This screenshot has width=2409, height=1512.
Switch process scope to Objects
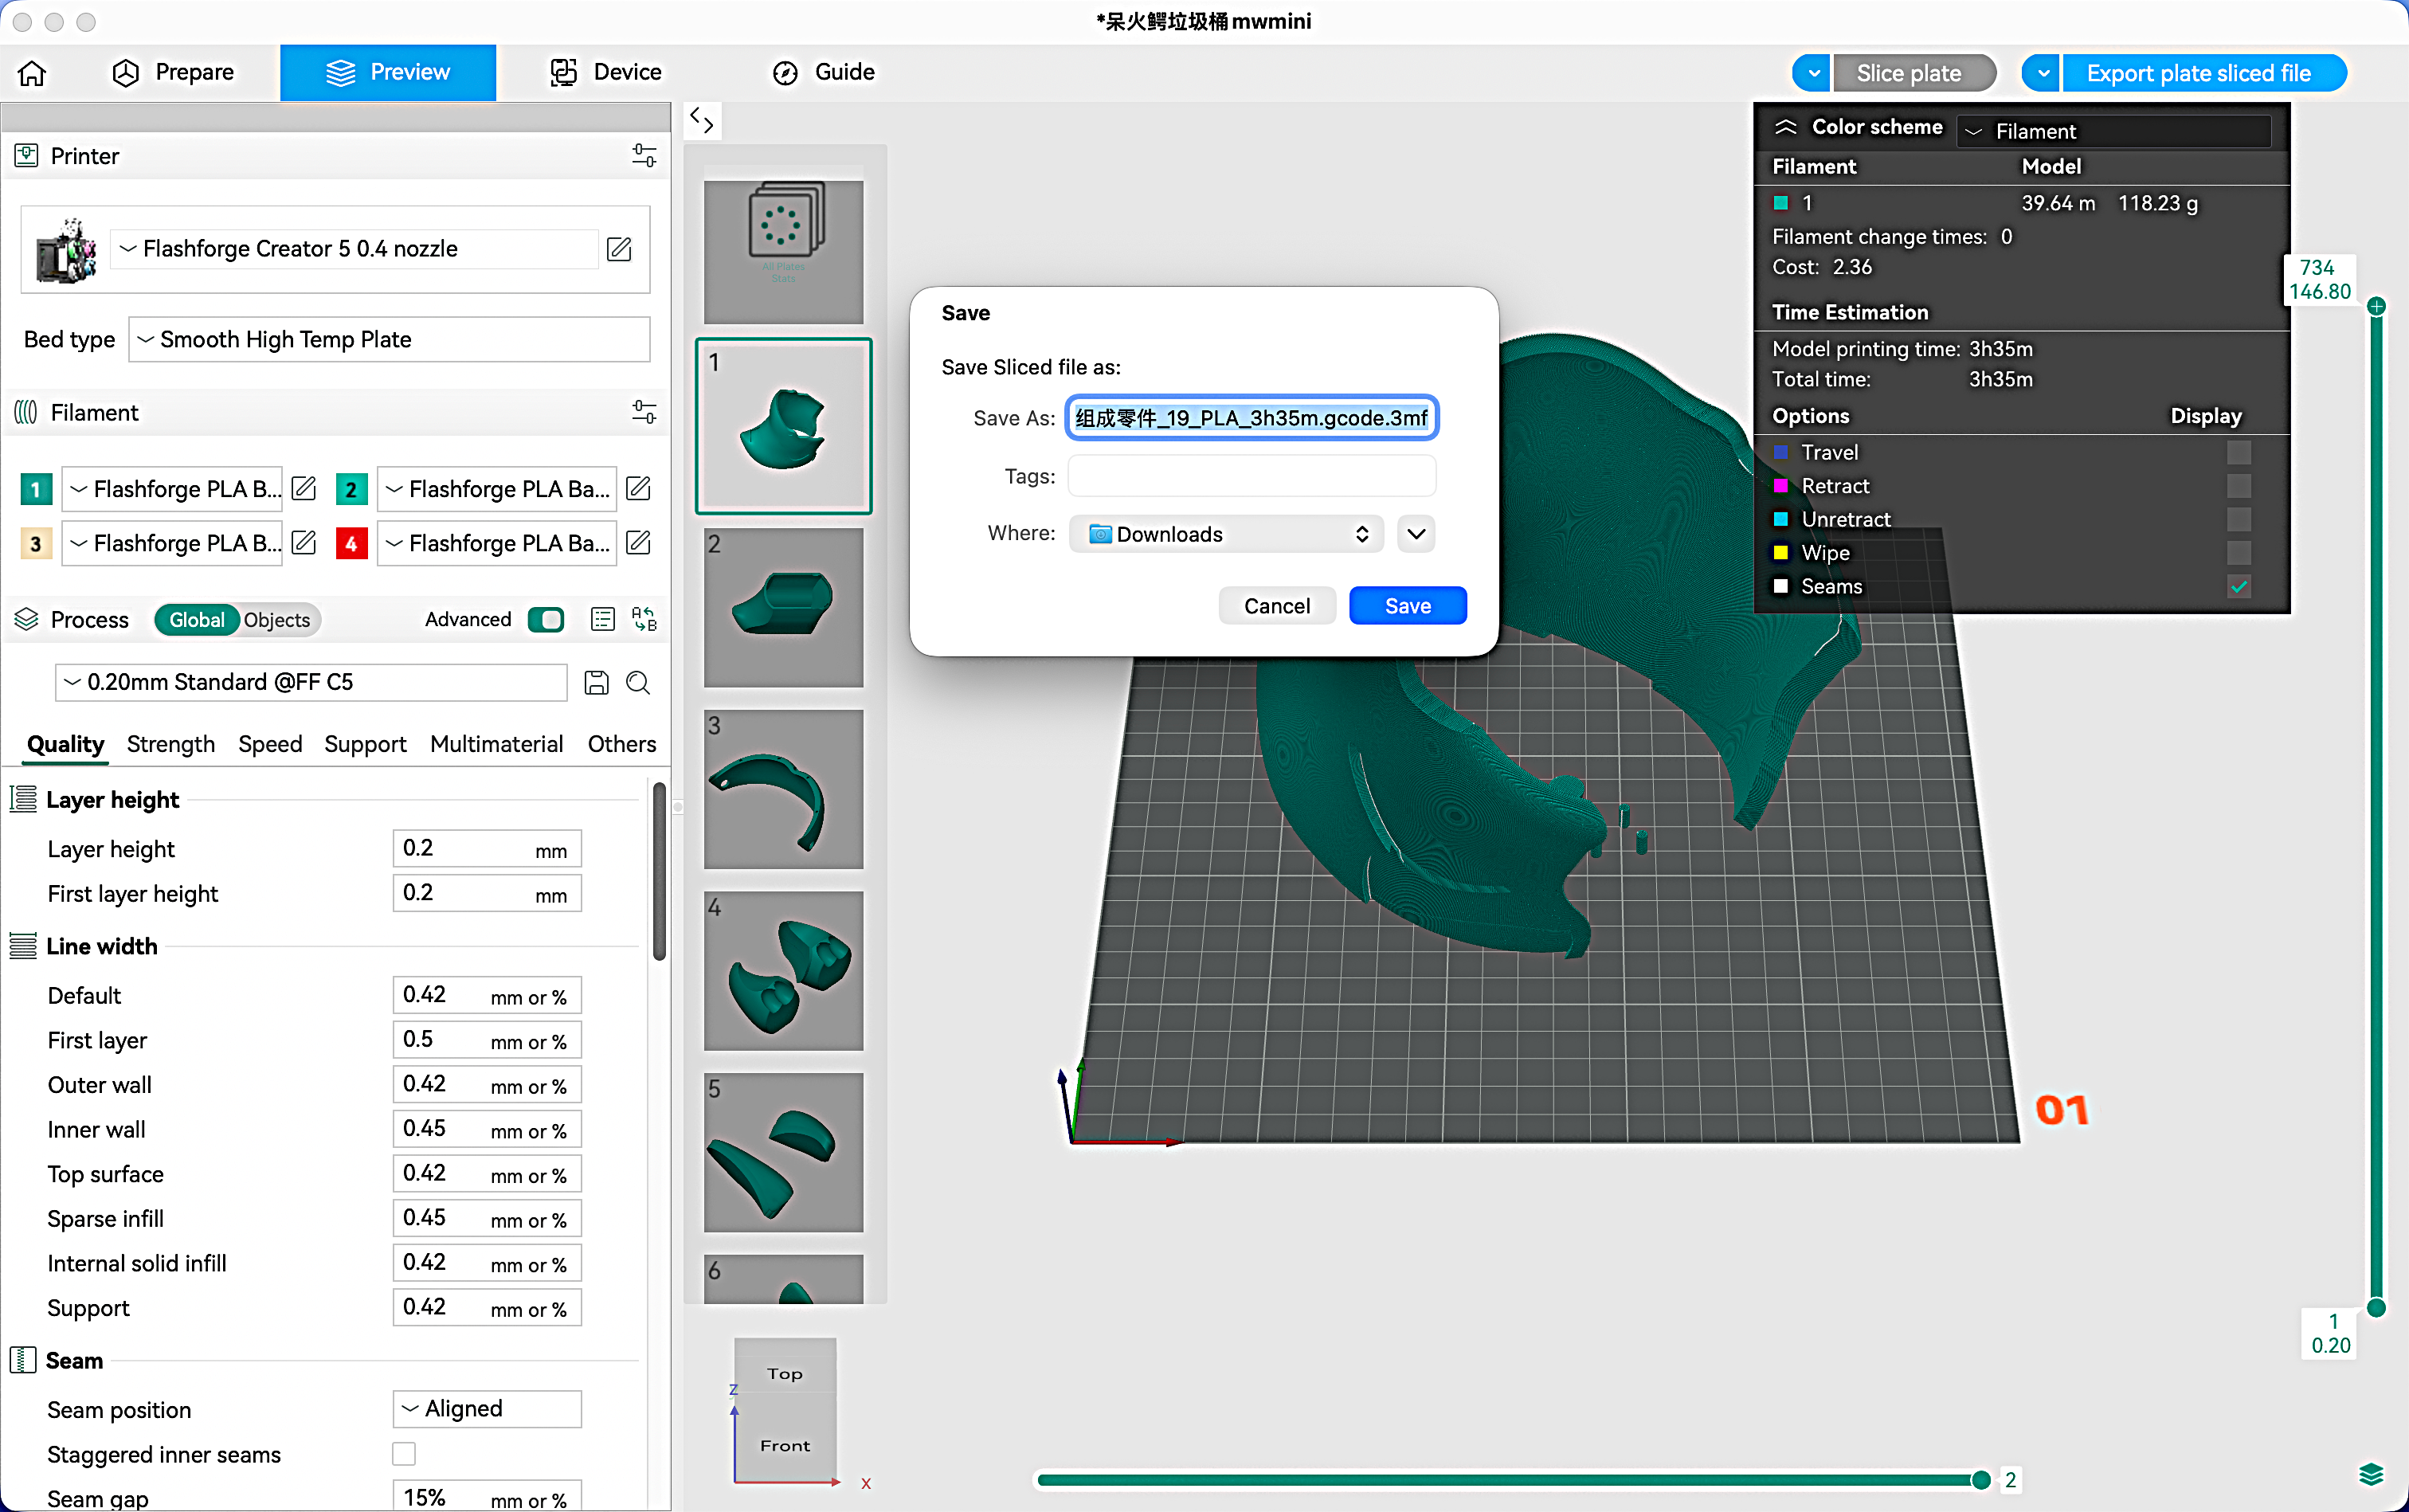pos(277,620)
